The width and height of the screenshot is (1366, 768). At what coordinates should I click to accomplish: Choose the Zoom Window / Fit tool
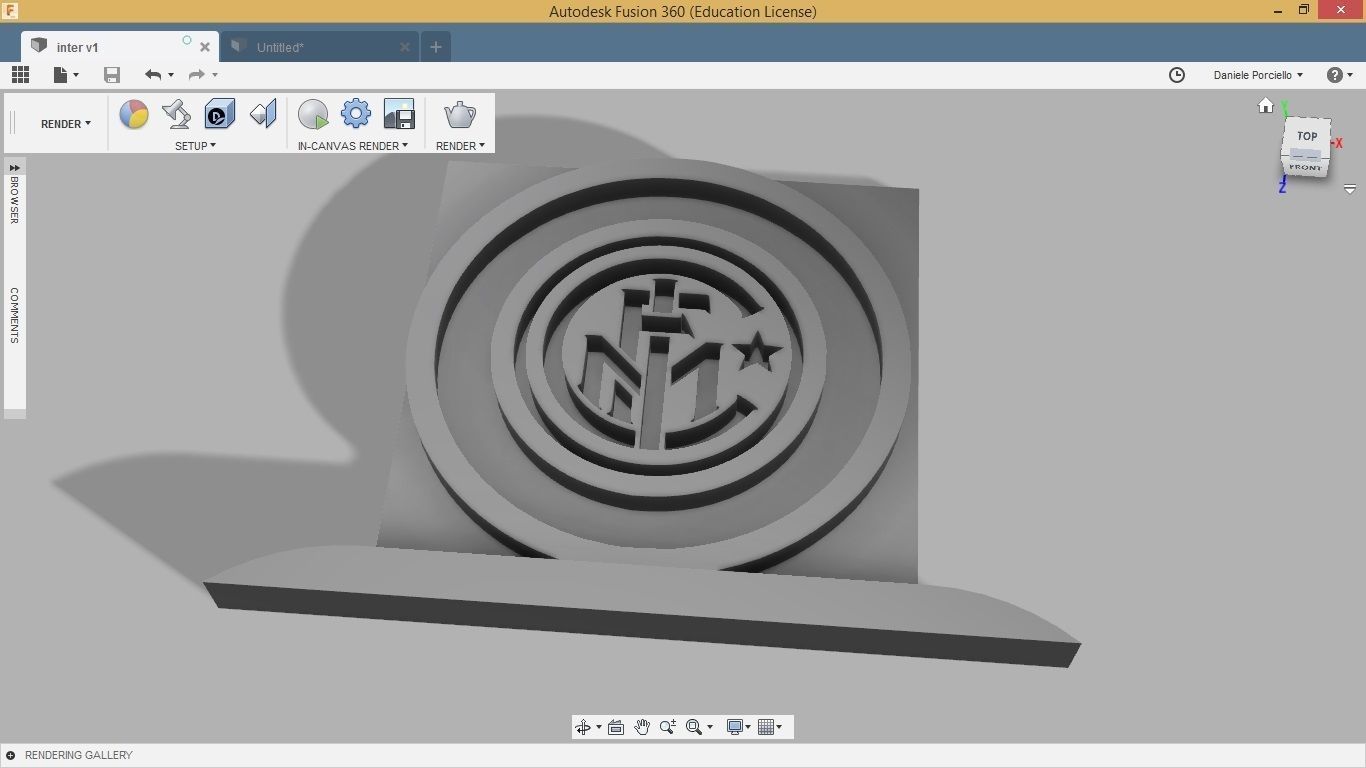(694, 727)
